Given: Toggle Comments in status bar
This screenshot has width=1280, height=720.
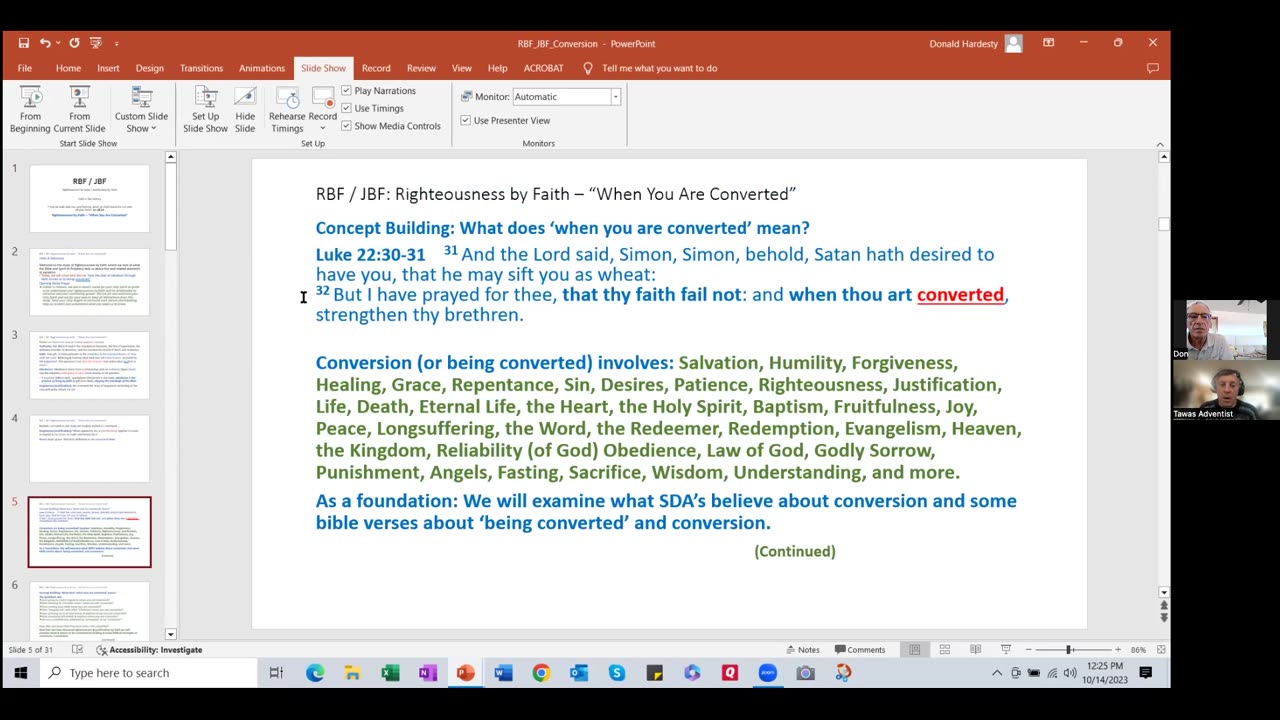Looking at the screenshot, I should pyautogui.click(x=860, y=650).
